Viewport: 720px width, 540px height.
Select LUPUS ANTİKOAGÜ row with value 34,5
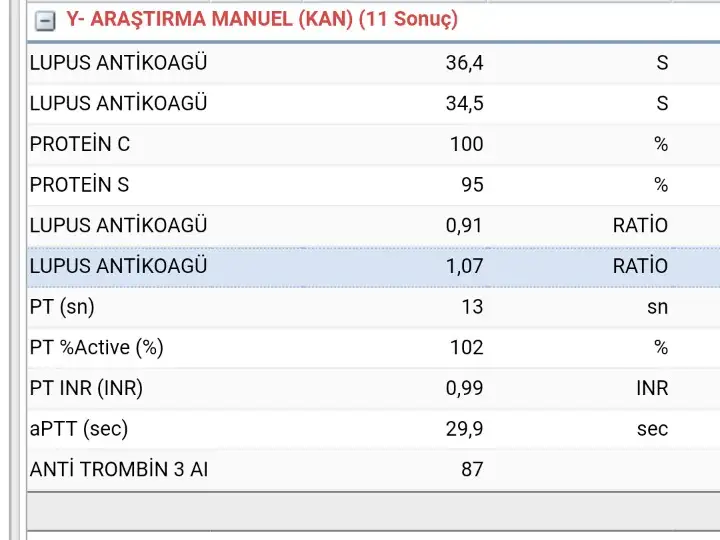click(x=118, y=103)
